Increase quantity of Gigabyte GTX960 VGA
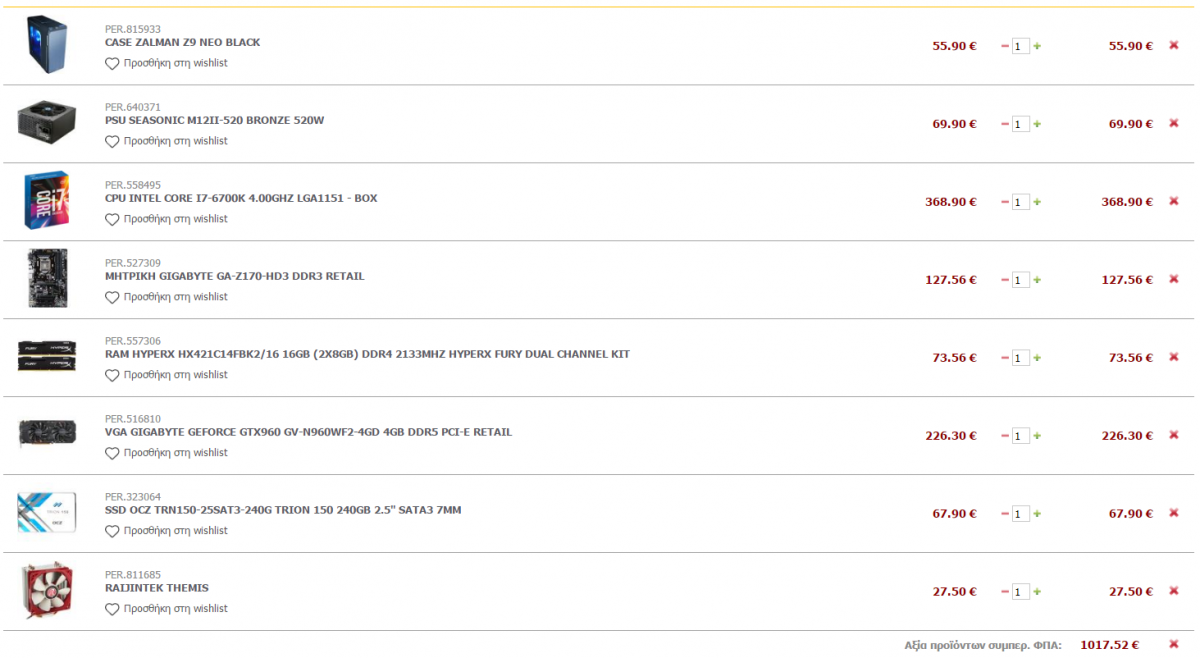The width and height of the screenshot is (1200, 658). [1037, 436]
